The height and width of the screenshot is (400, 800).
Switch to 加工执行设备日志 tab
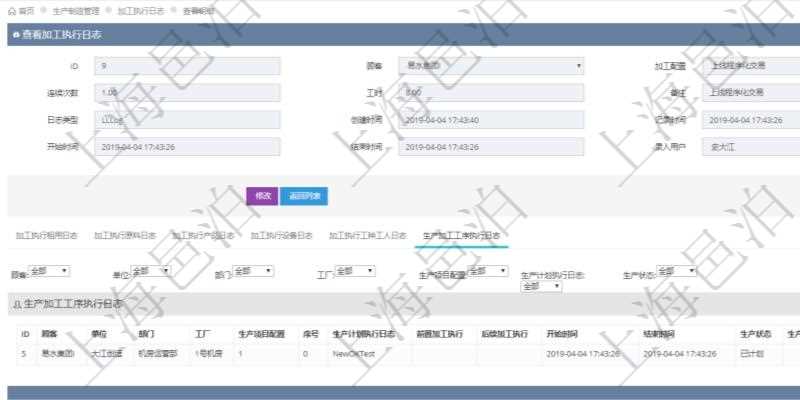282,236
